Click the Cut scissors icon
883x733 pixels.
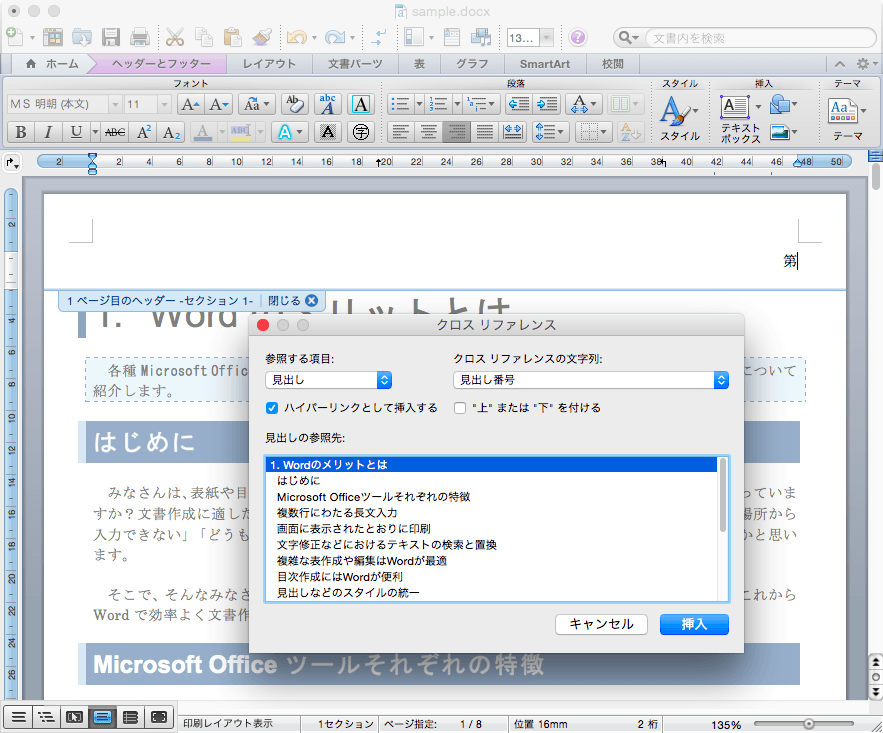pos(175,38)
